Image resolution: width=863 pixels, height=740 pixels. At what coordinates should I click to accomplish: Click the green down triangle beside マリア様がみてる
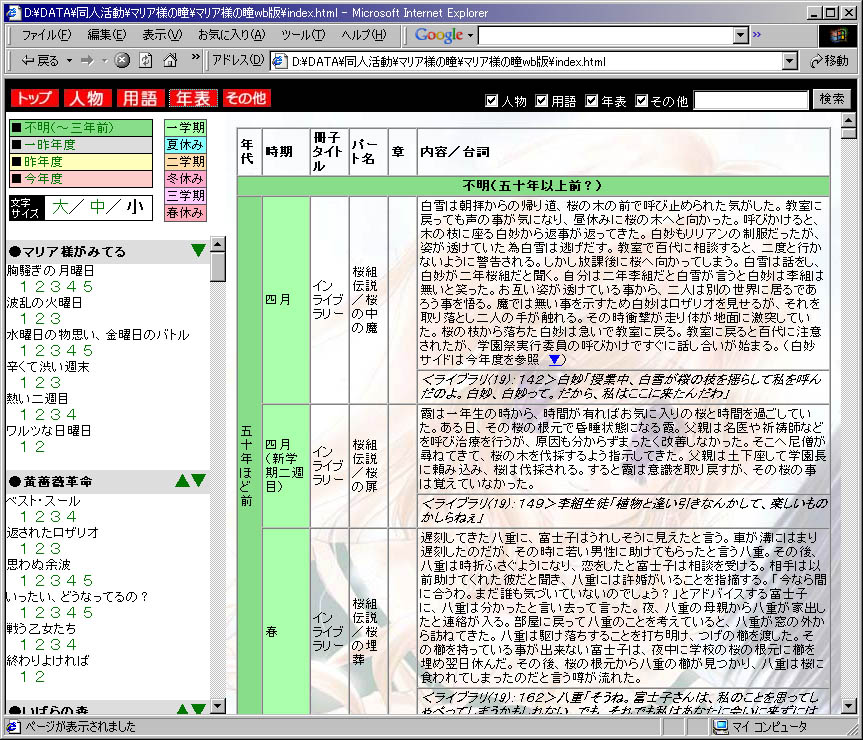point(198,251)
